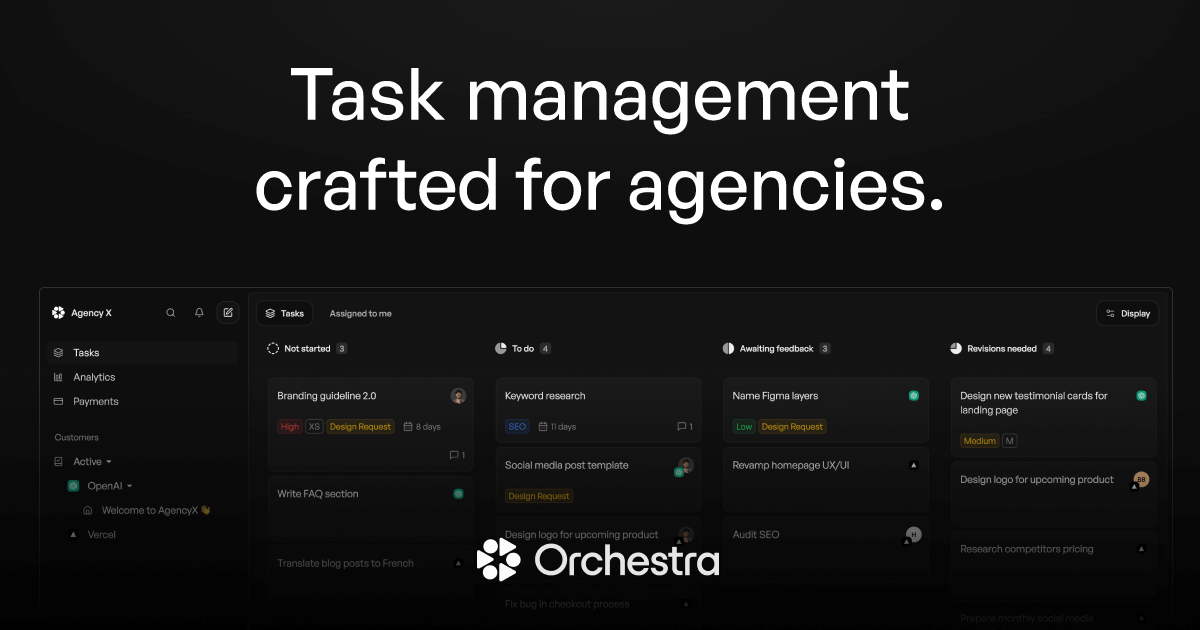The width and height of the screenshot is (1200, 630).
Task: Click the red High priority chip
Action: (x=289, y=426)
